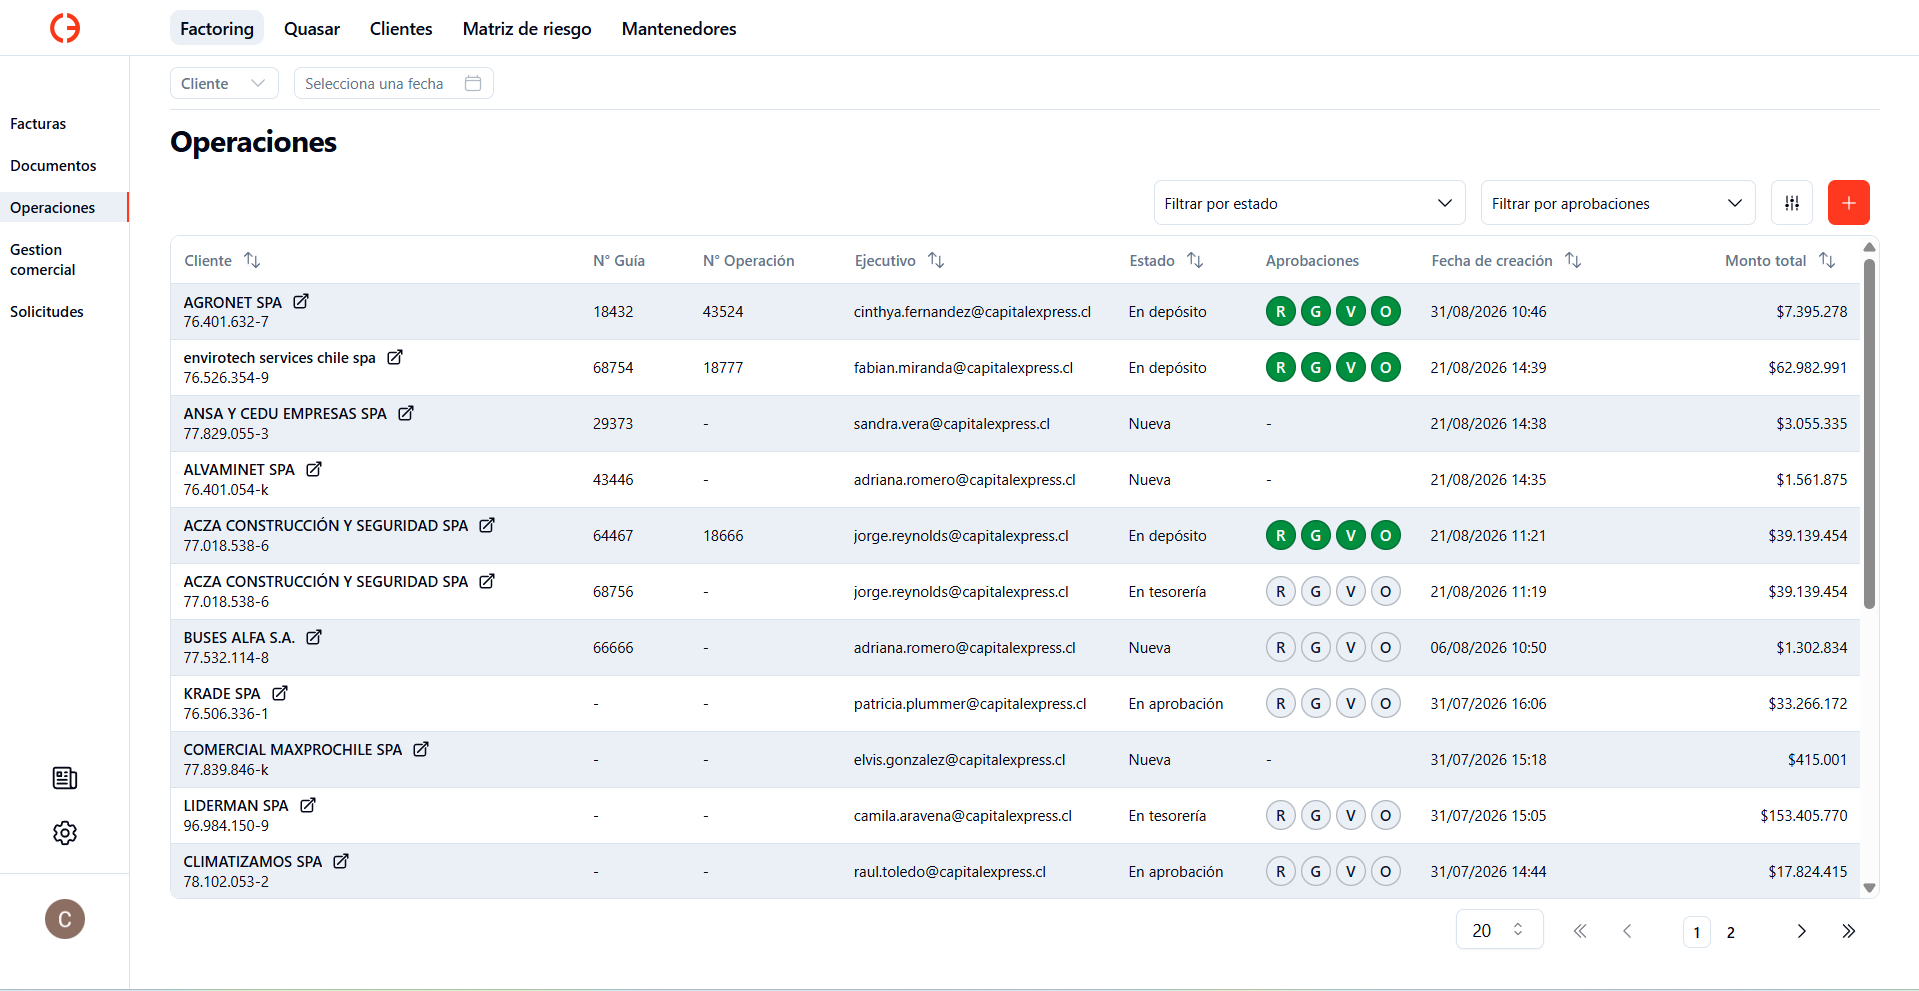The width and height of the screenshot is (1919, 991).
Task: Sort table by Fecha de creación
Action: point(1573,260)
